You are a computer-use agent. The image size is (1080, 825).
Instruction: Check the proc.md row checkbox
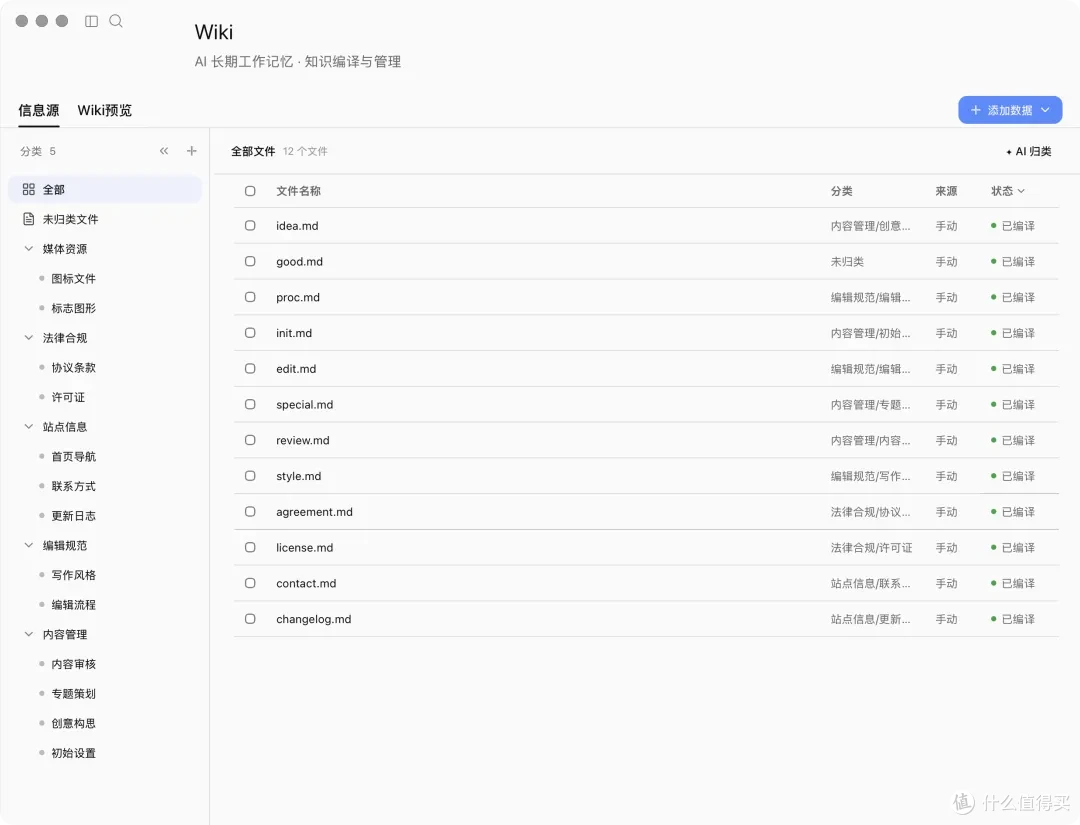[250, 297]
